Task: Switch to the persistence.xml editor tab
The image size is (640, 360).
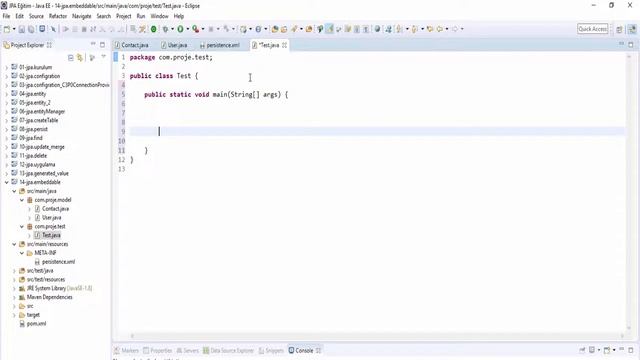Action: (220, 45)
